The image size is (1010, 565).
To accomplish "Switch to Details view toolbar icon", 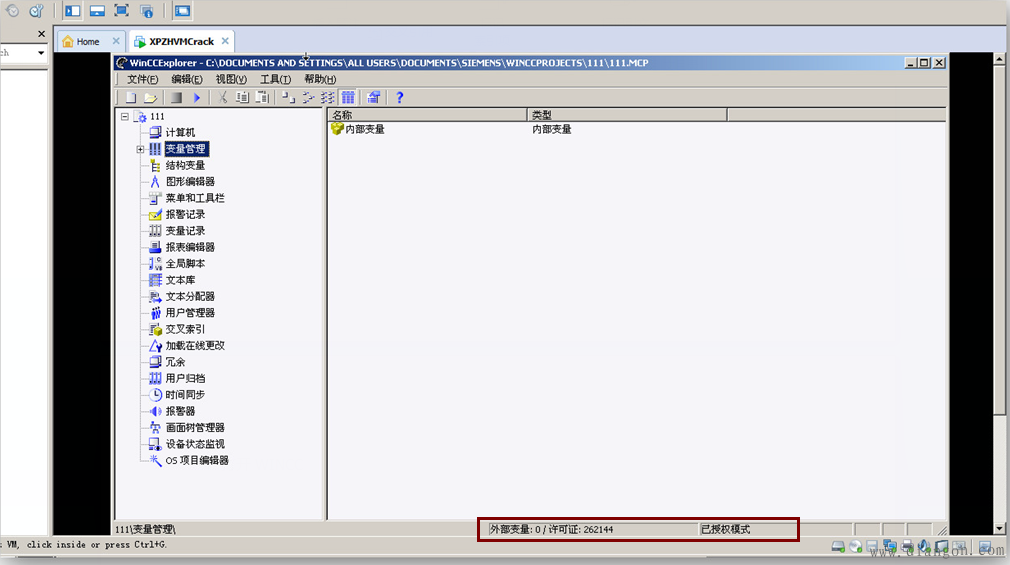I will click(348, 98).
